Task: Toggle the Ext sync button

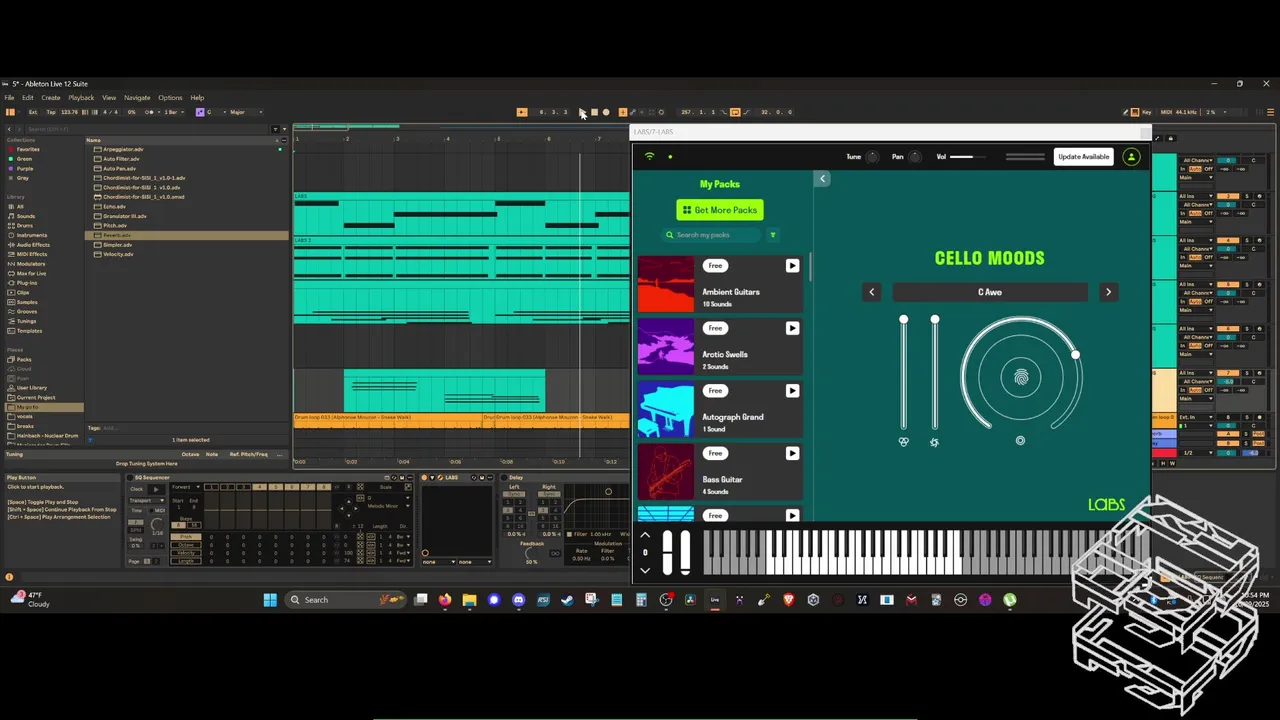Action: coord(33,112)
